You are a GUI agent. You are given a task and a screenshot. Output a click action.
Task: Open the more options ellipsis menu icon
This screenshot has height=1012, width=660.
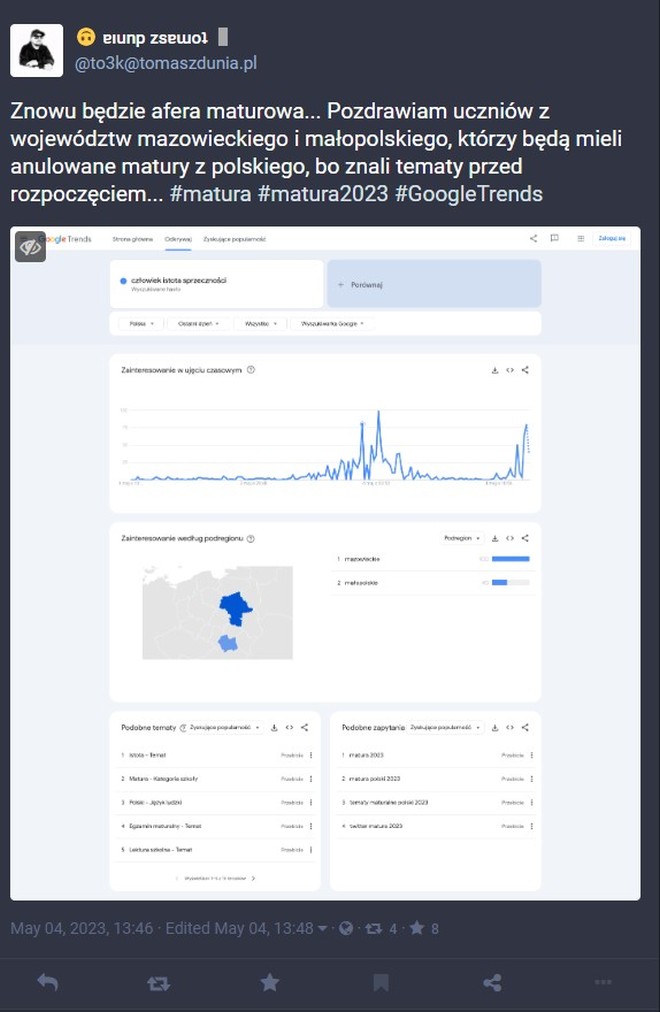coord(603,983)
